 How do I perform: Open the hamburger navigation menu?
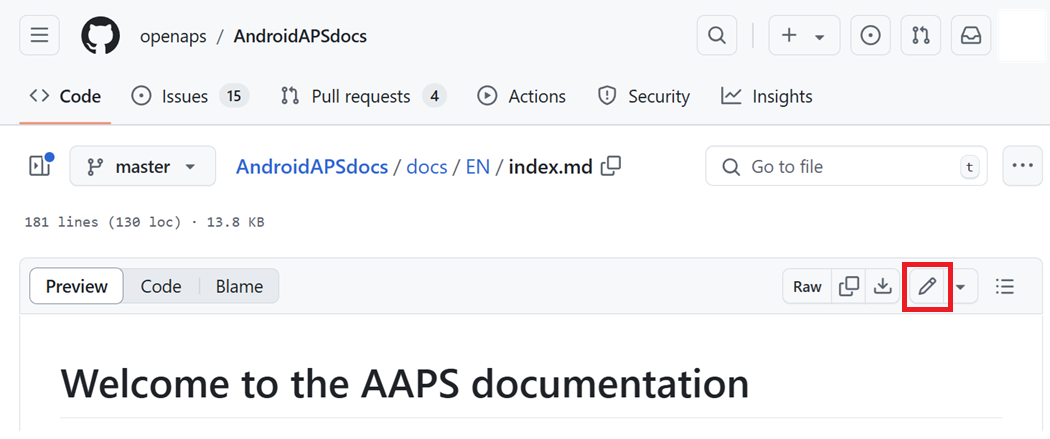click(40, 35)
